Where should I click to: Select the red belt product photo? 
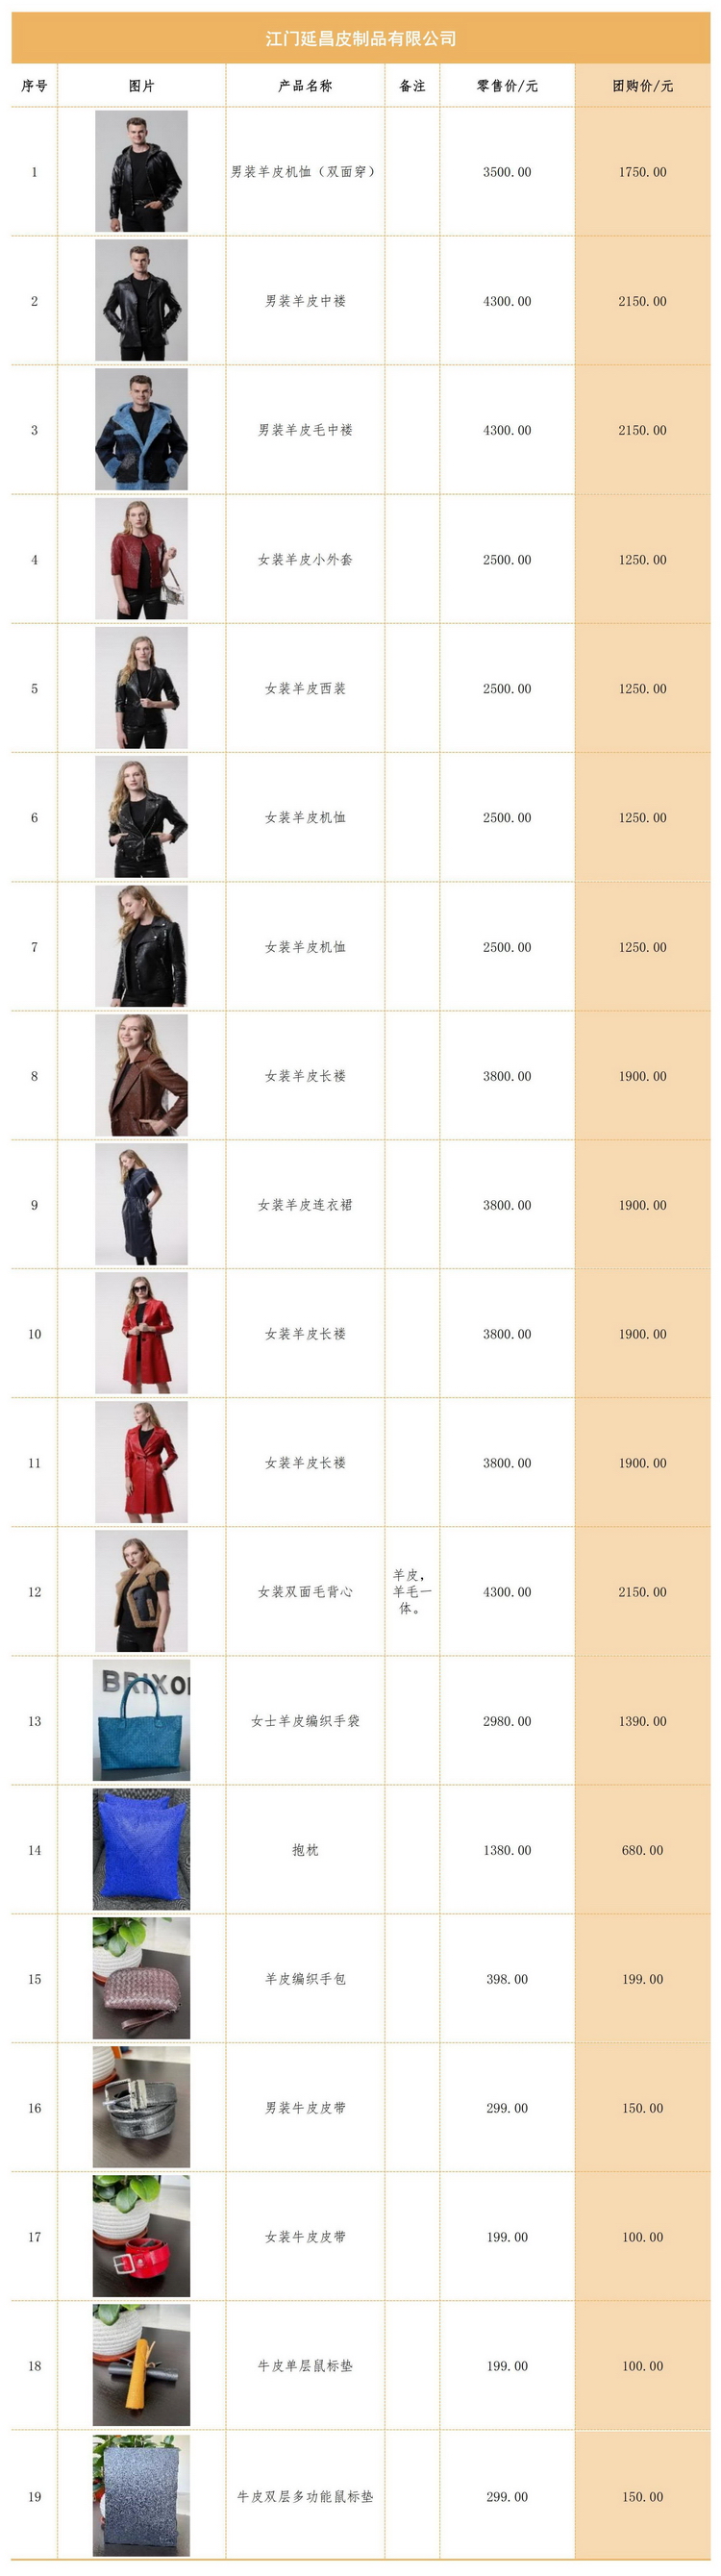(141, 2236)
